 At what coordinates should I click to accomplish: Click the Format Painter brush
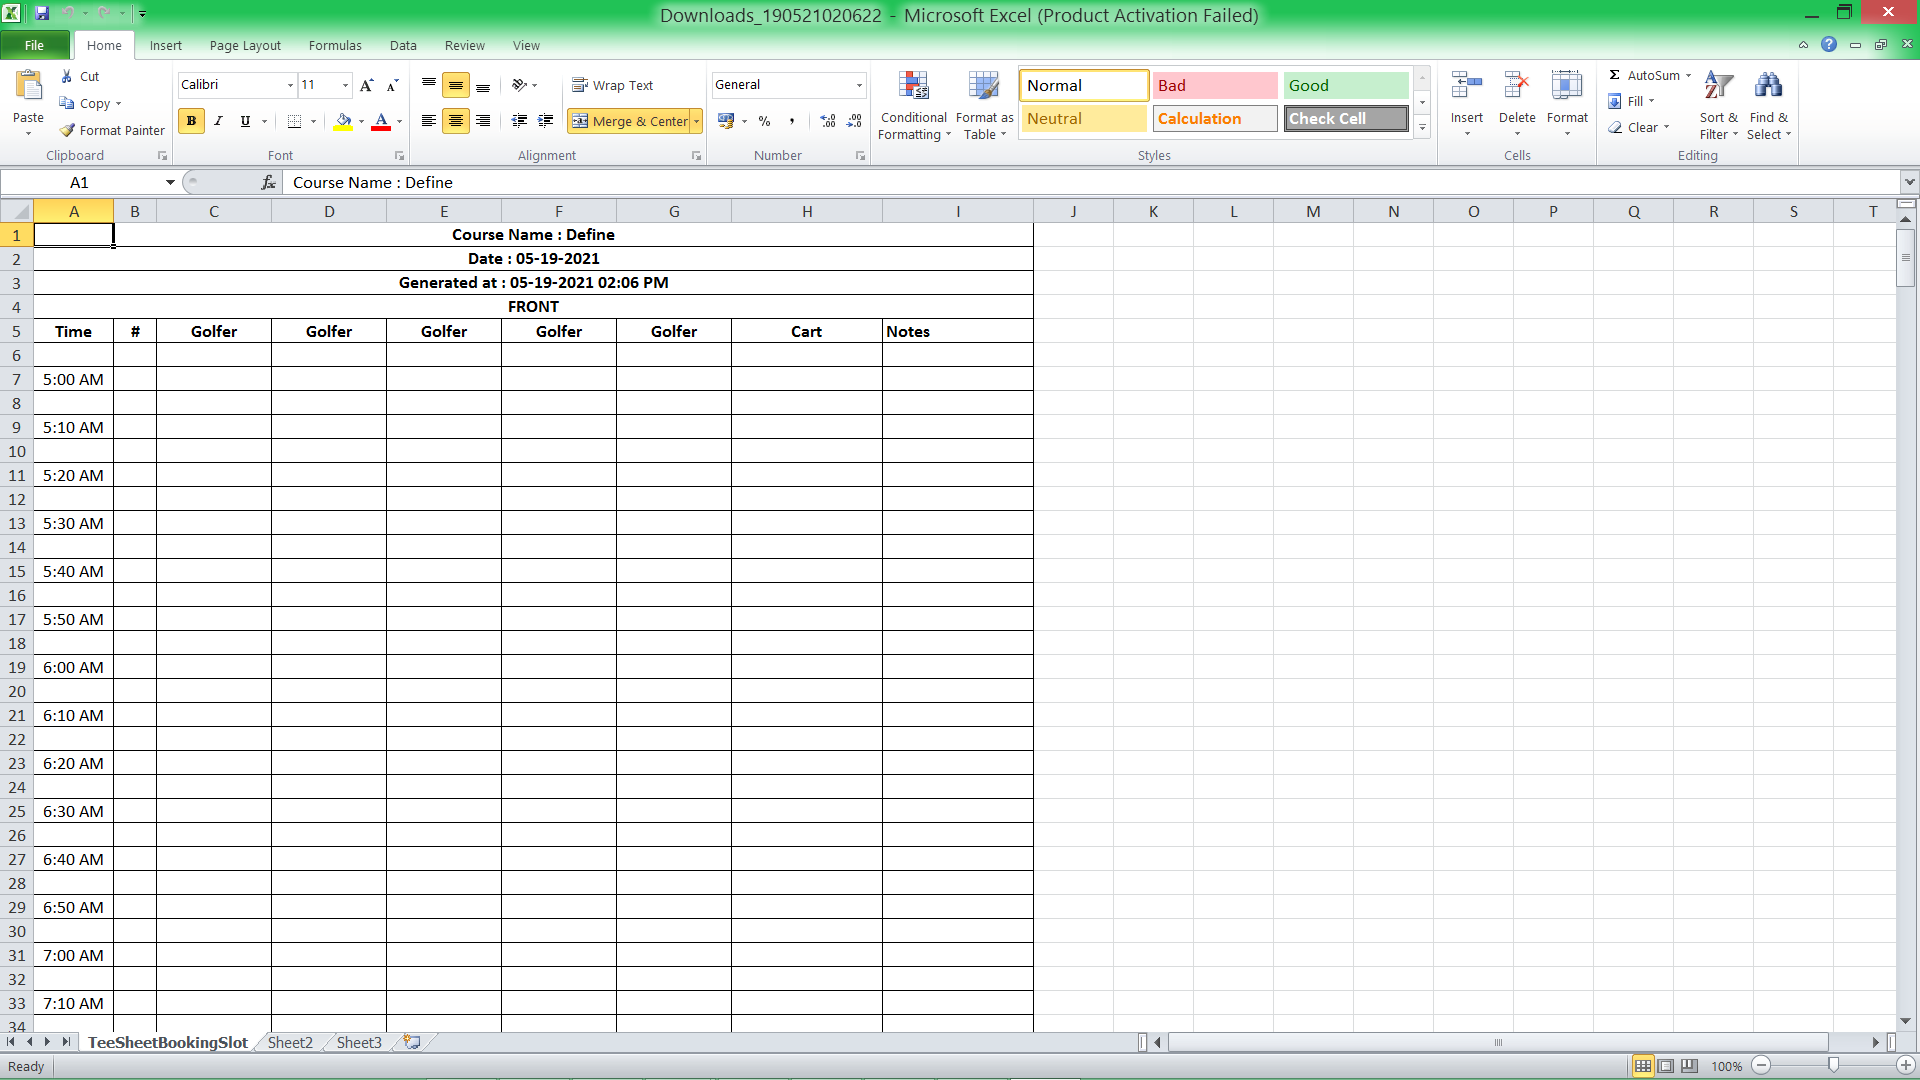(x=68, y=131)
